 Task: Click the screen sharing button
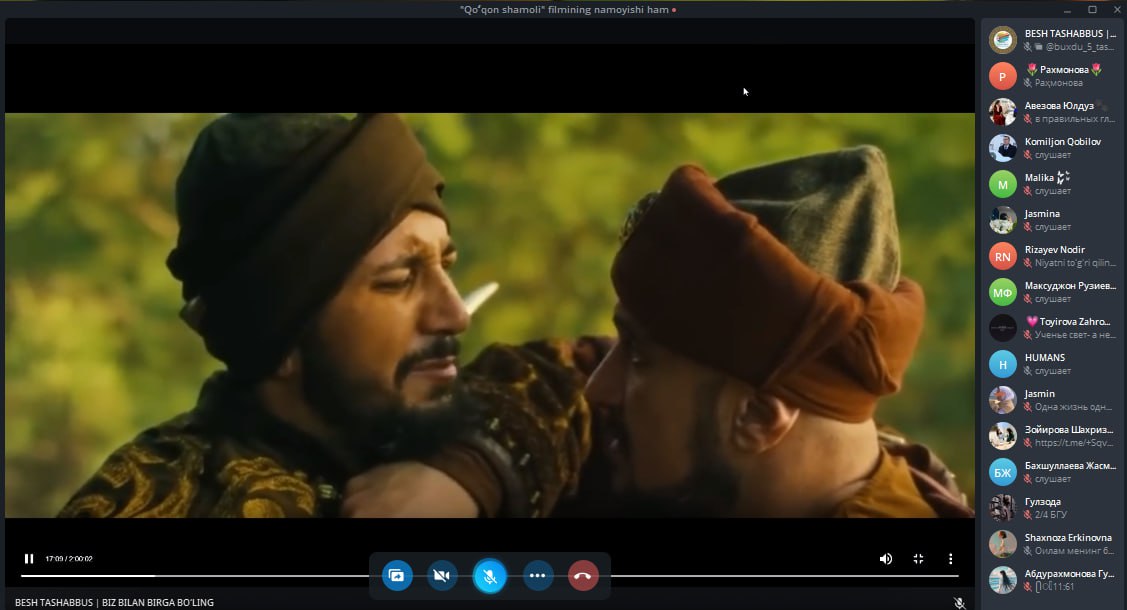(397, 576)
